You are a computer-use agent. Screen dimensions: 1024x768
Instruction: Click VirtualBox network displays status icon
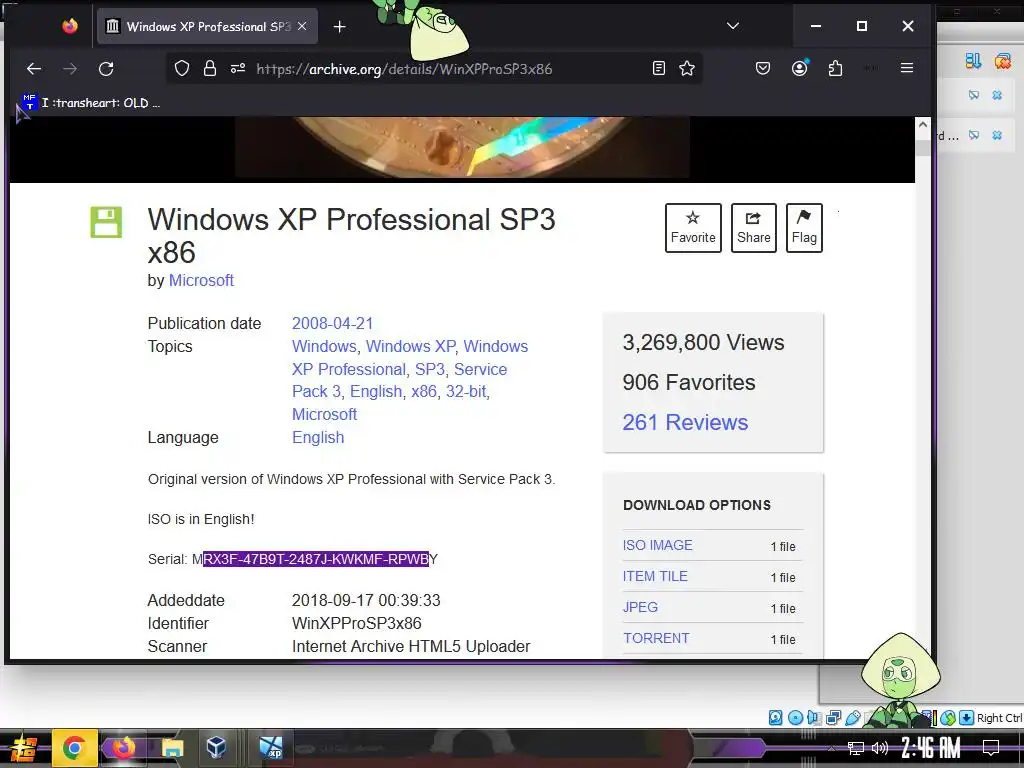tap(833, 718)
